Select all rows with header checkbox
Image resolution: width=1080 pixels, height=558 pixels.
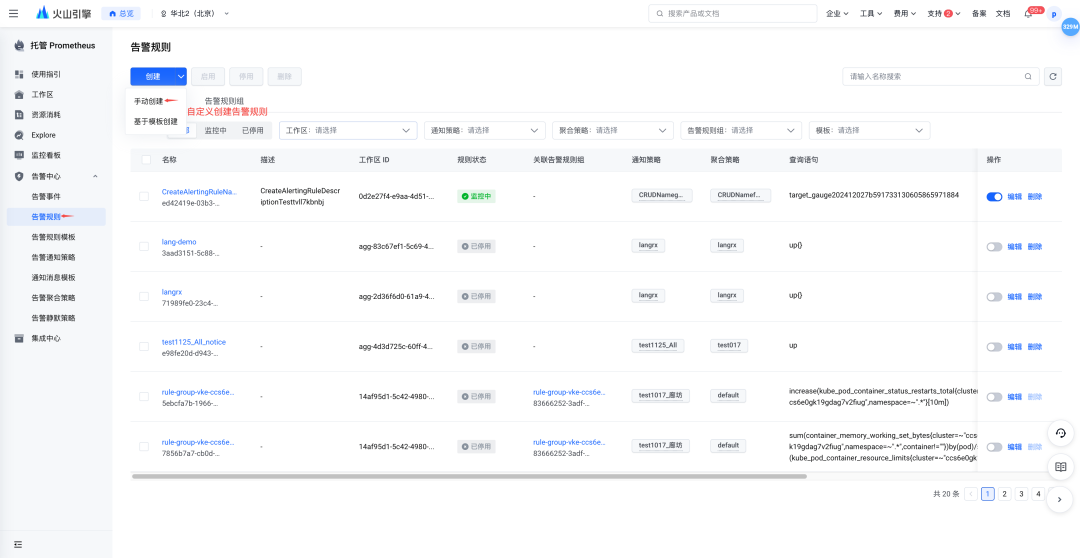(x=146, y=160)
